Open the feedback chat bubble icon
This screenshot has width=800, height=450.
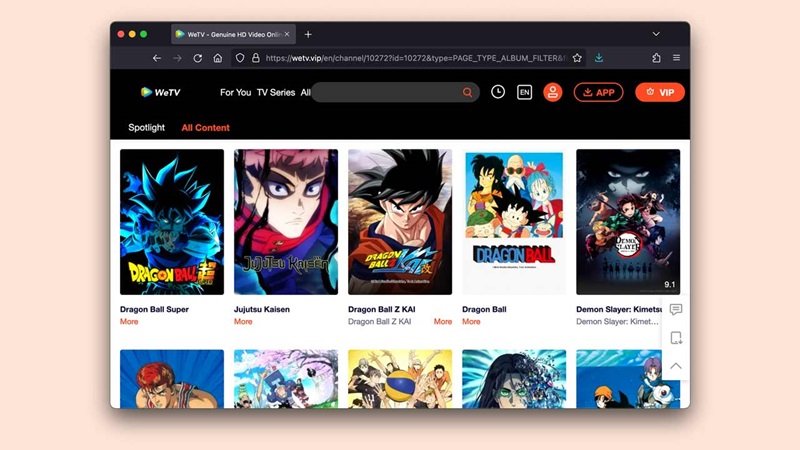click(x=676, y=310)
